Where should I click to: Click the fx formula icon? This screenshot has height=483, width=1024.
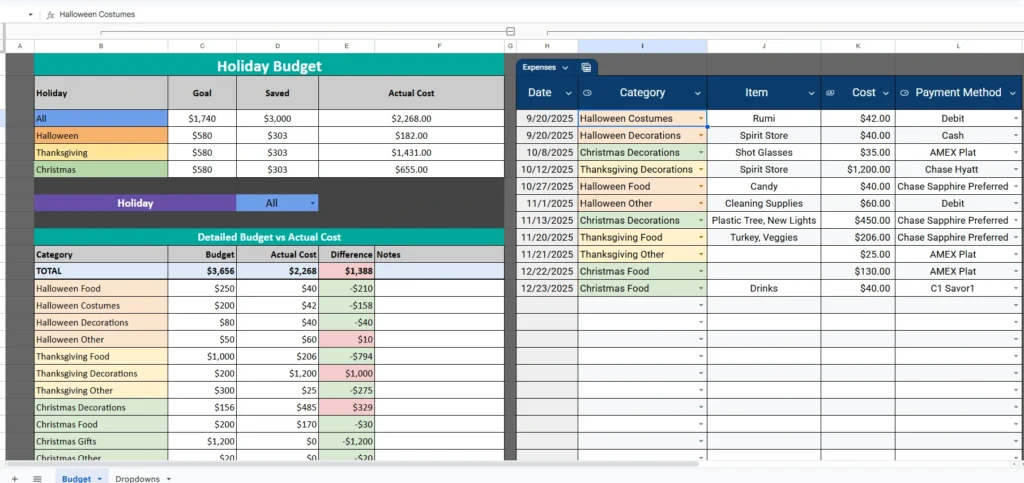click(50, 15)
